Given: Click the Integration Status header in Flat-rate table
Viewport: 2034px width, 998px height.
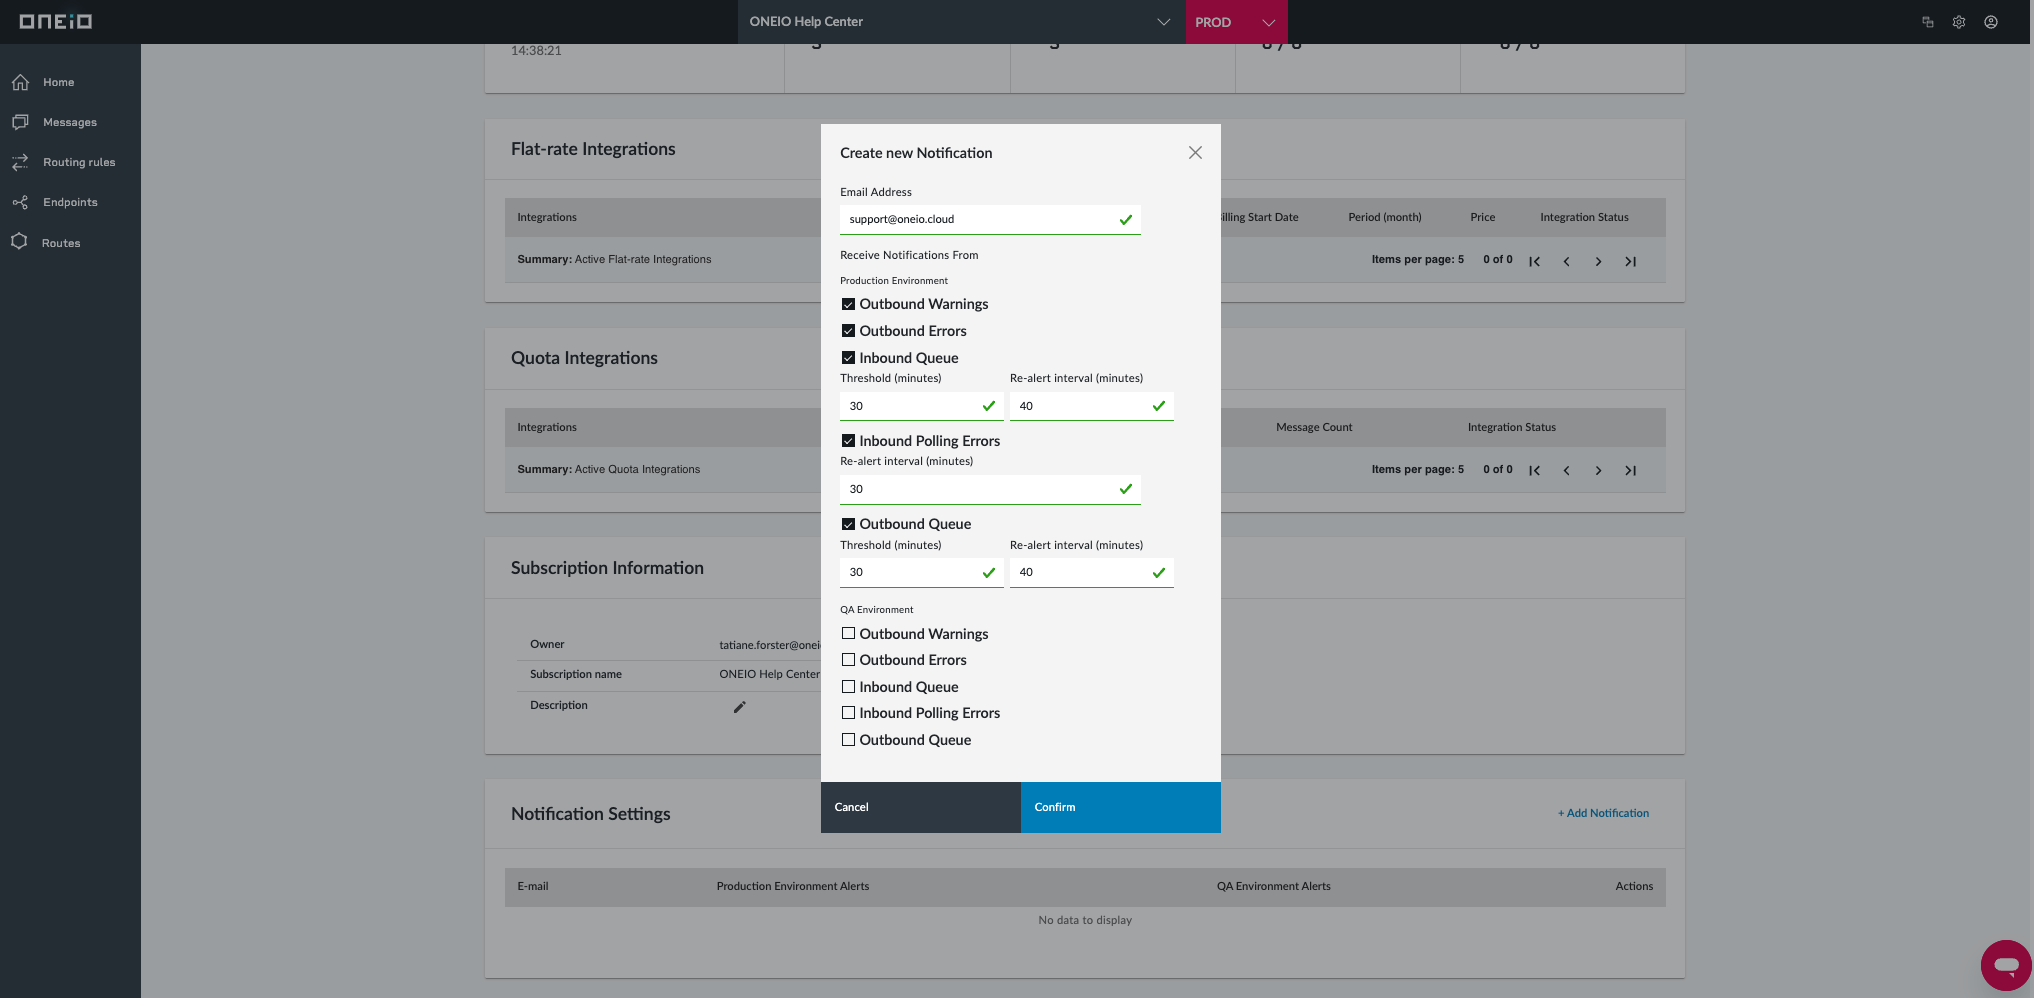Looking at the screenshot, I should point(1584,217).
